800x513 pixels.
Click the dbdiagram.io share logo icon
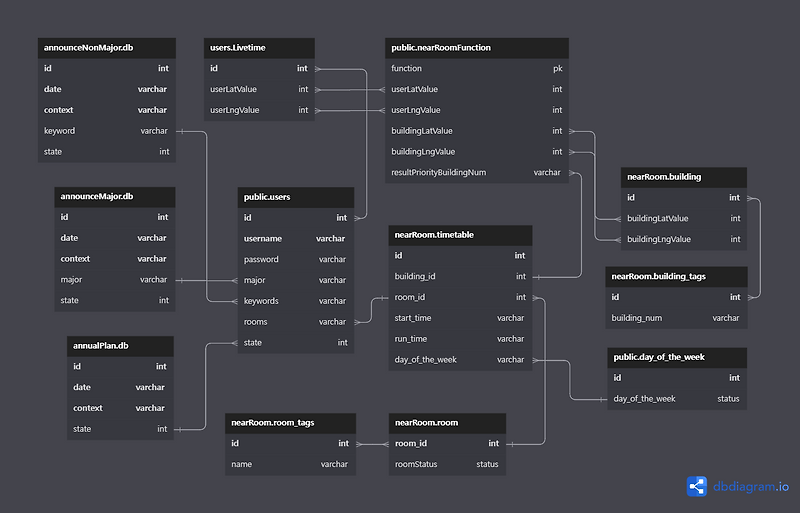pos(696,486)
